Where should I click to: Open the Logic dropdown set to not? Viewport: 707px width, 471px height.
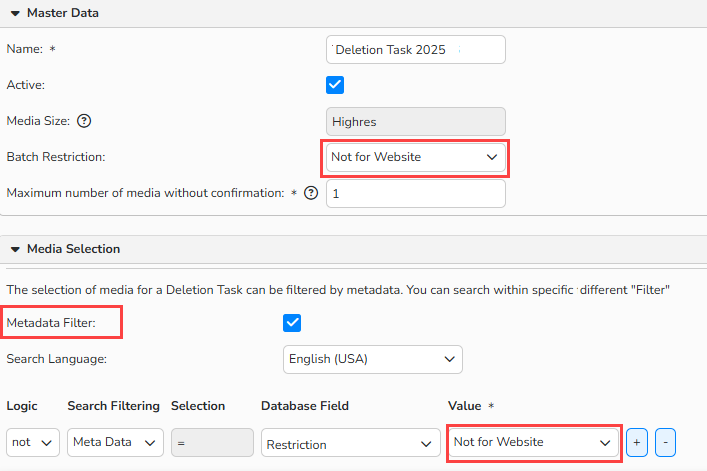click(33, 442)
